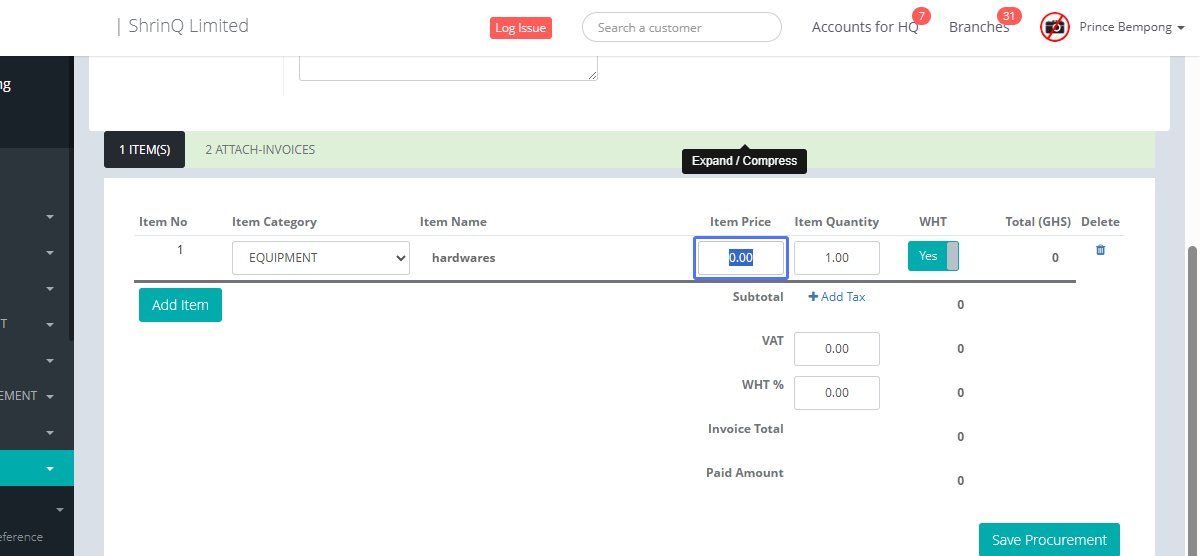This screenshot has width=1200, height=556.
Task: Open the Accounts for HQ badge showing 7
Action: tap(921, 16)
